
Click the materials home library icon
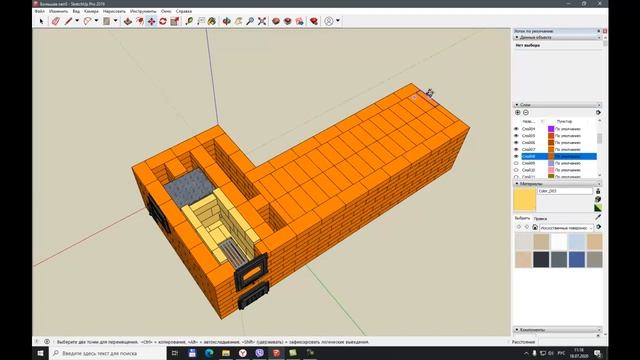535,227
